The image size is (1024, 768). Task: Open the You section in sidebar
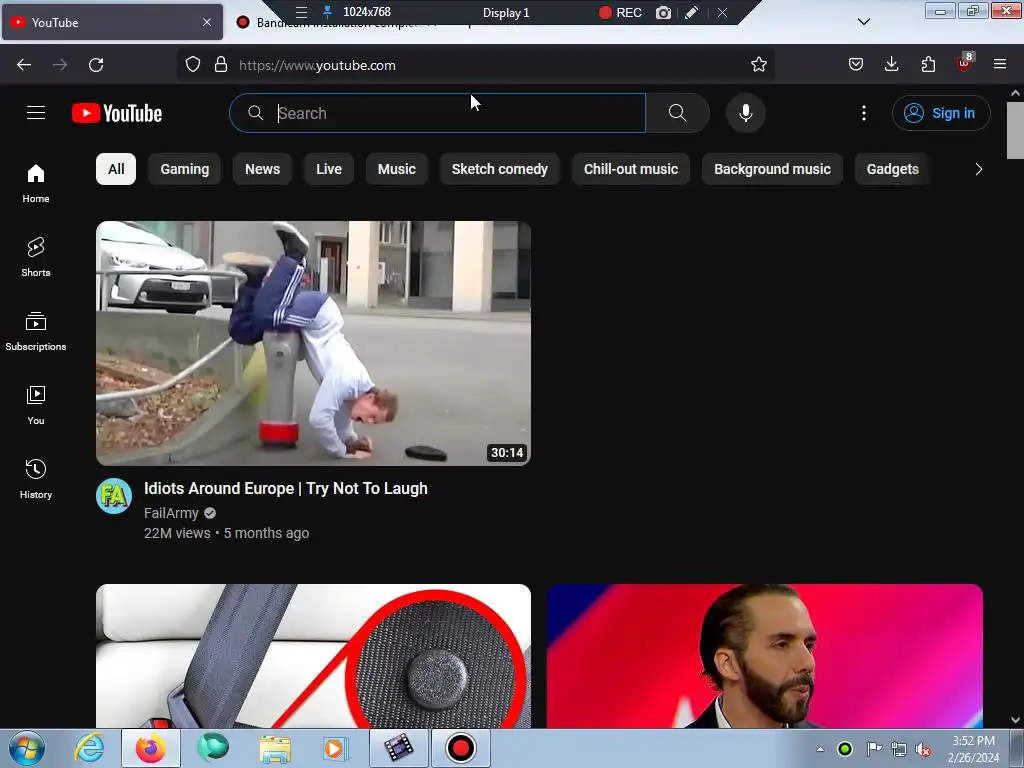[36, 405]
